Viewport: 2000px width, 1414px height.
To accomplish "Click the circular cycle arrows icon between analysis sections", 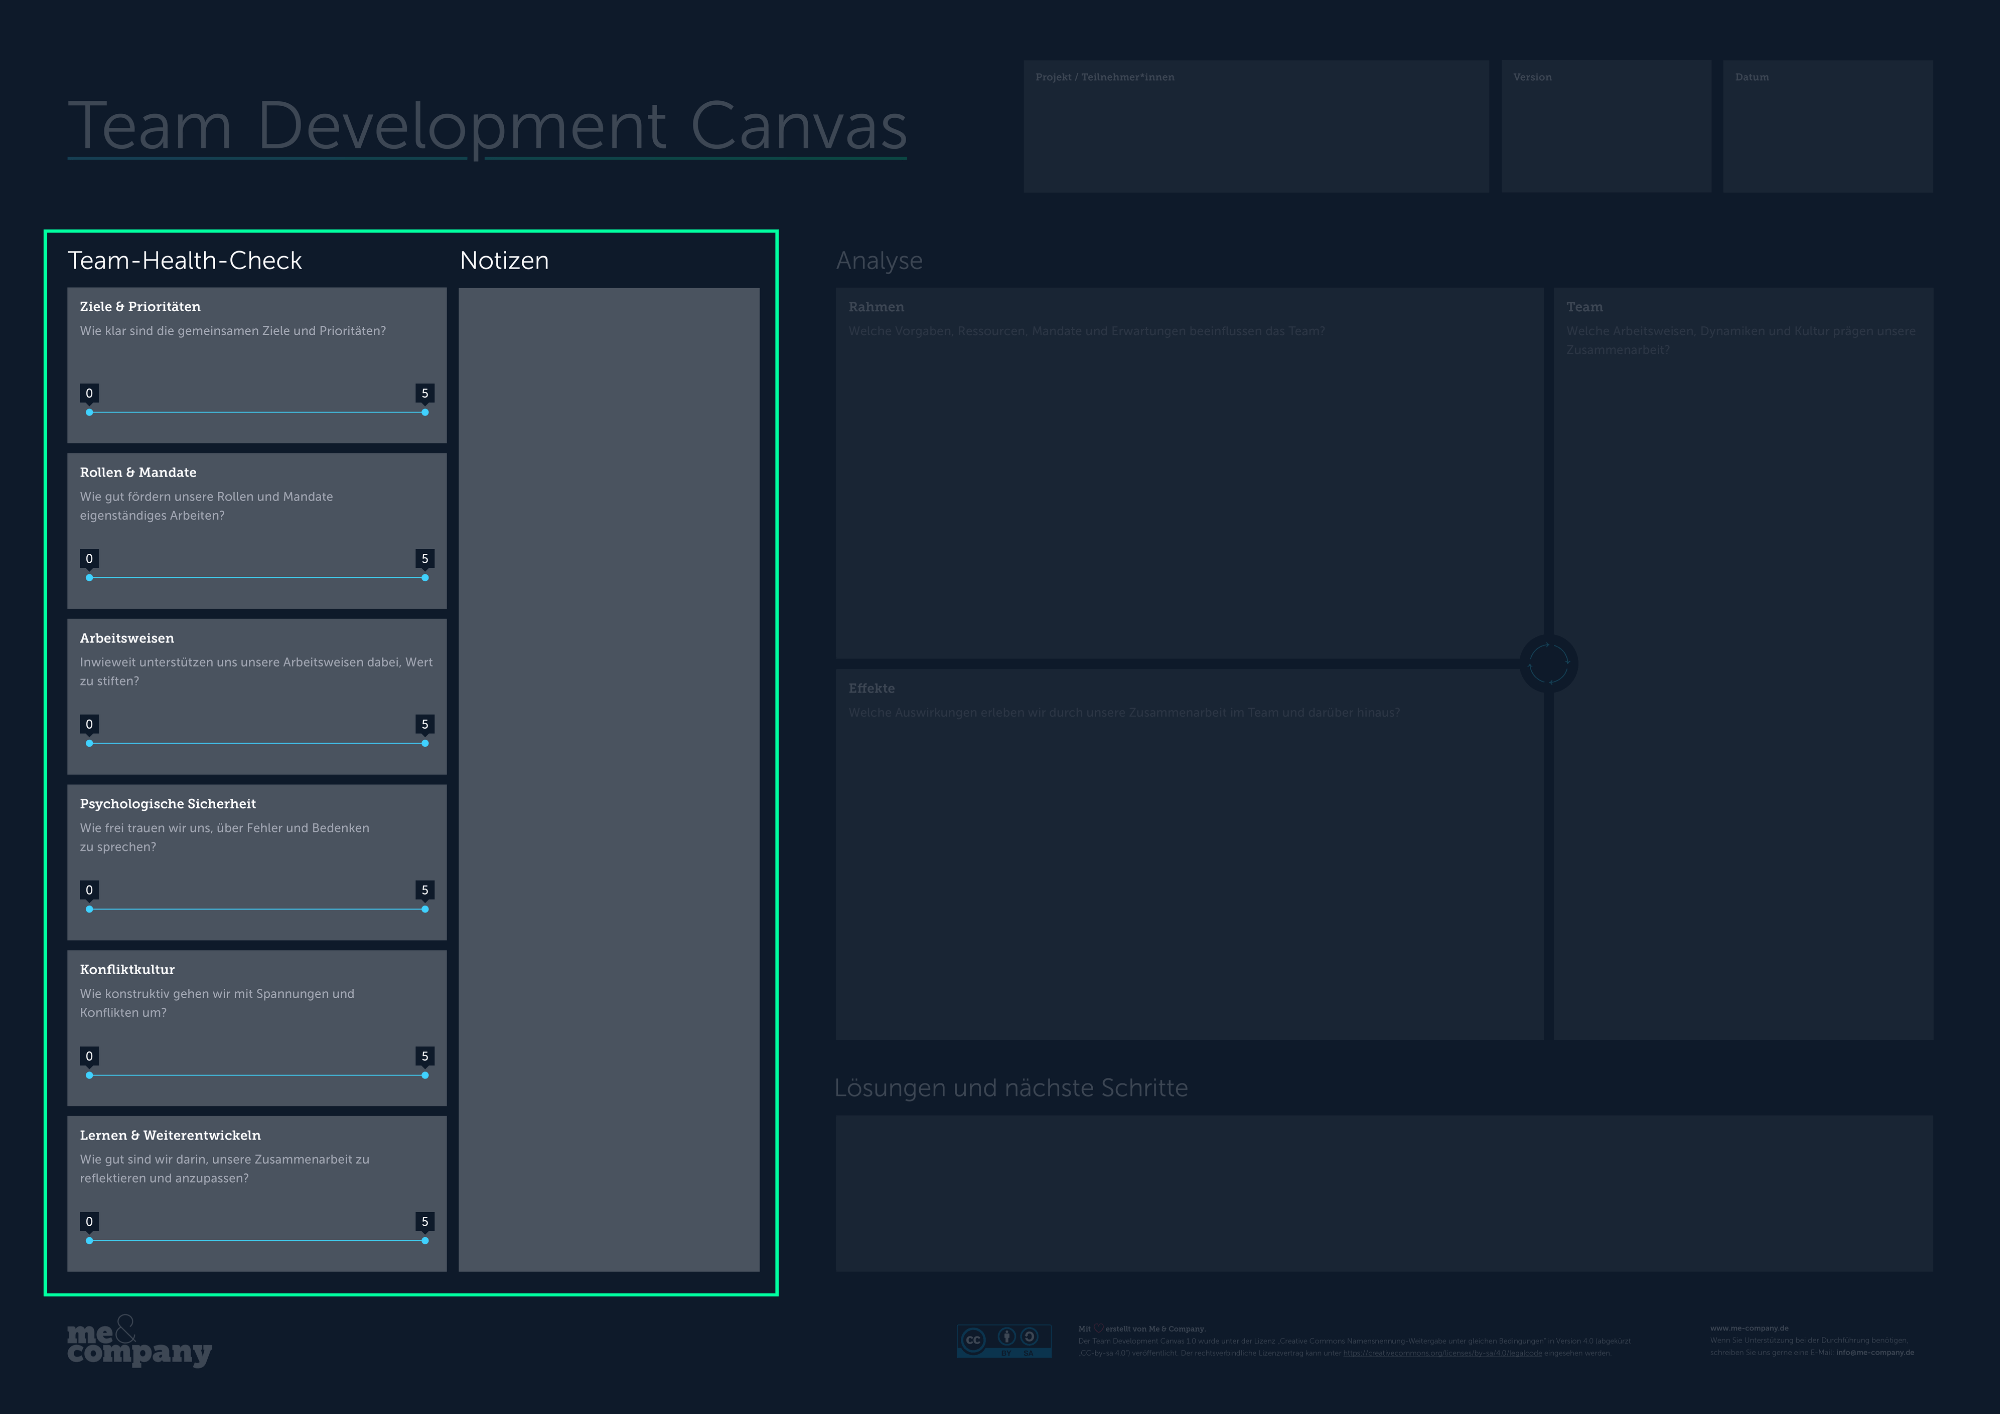I will point(1550,663).
